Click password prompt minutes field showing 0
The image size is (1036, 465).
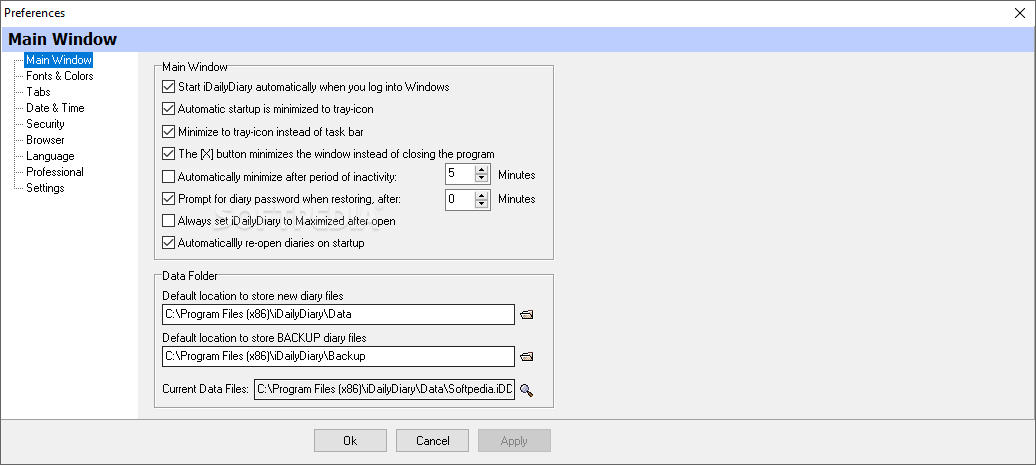(x=461, y=199)
